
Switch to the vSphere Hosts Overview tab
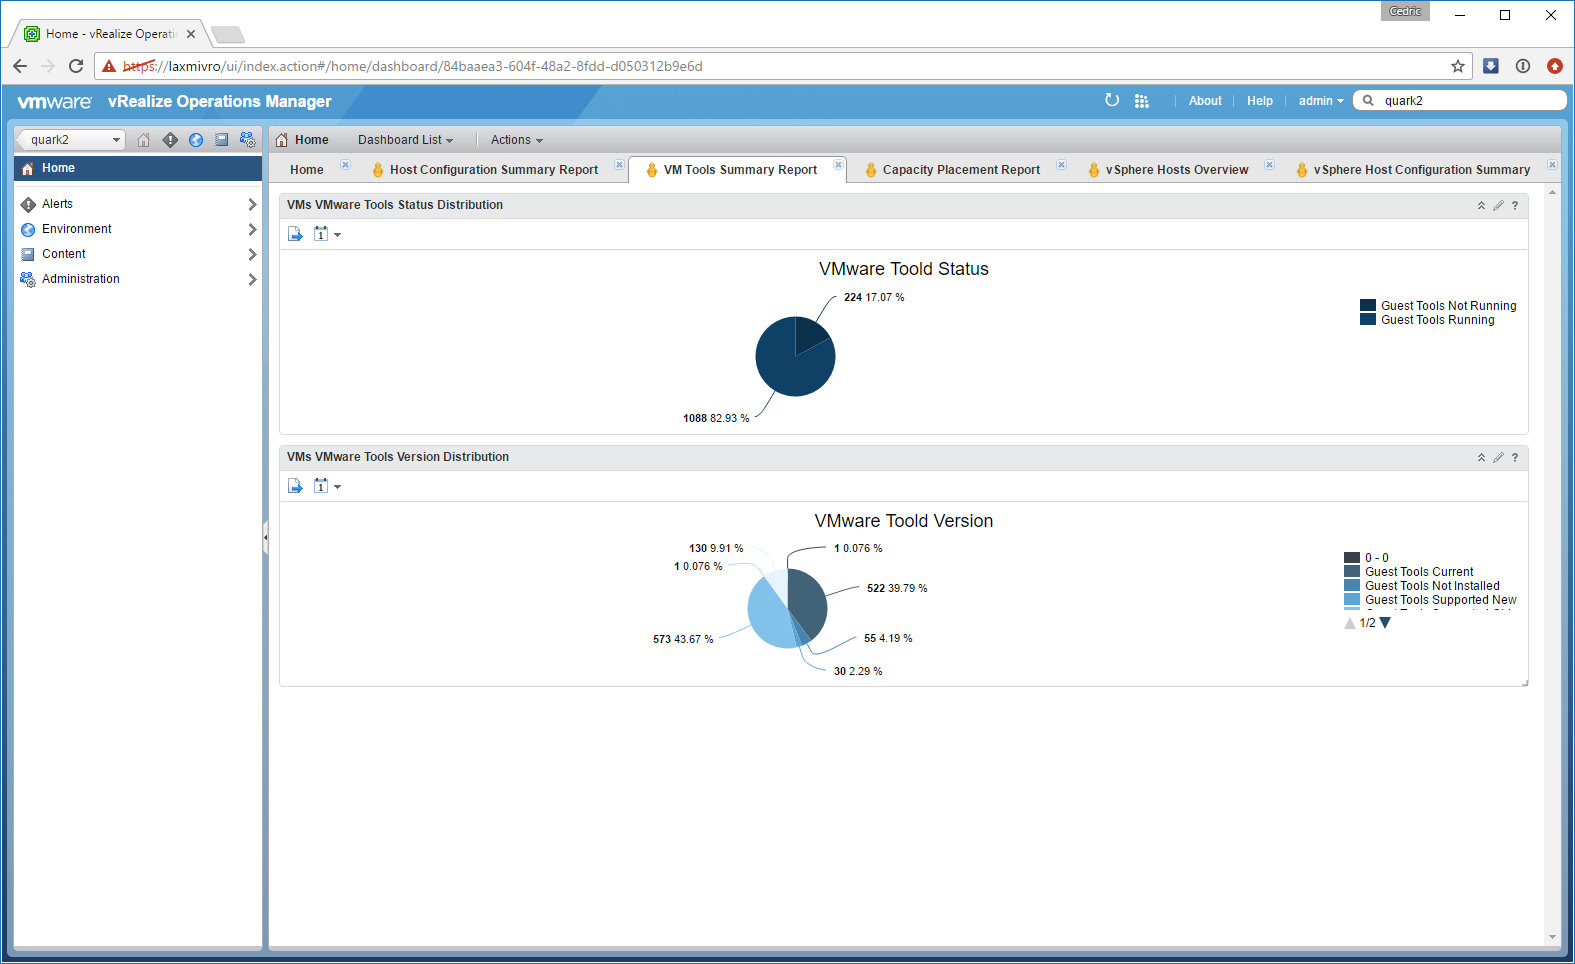[1176, 170]
